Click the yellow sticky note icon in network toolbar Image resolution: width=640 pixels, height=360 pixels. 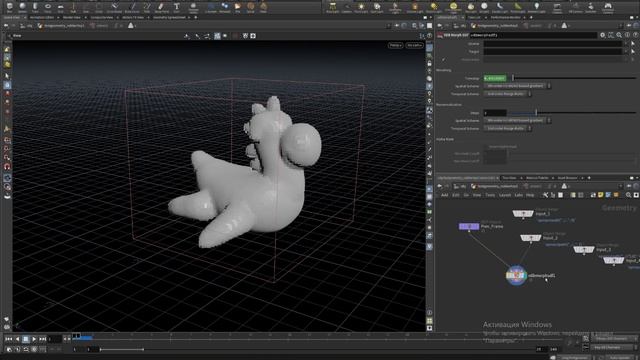(600, 196)
